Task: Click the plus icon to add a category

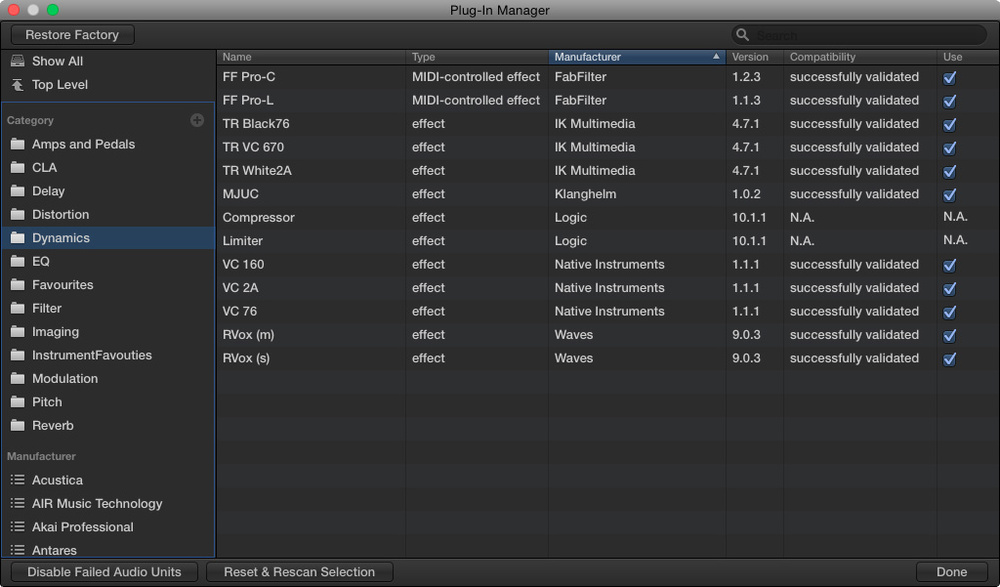Action: [x=197, y=120]
